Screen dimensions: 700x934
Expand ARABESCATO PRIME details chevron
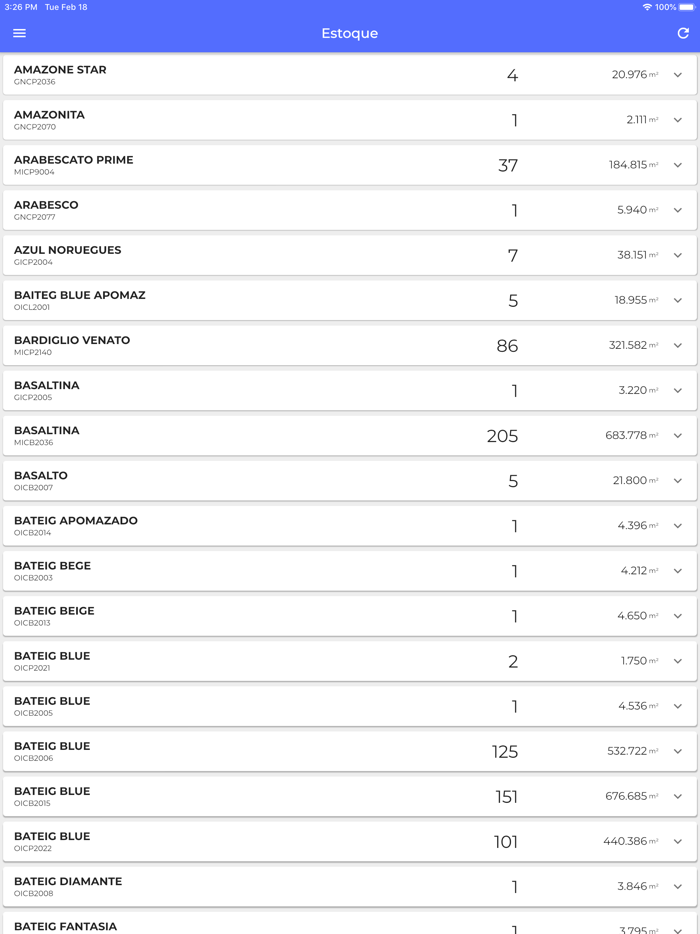[678, 165]
